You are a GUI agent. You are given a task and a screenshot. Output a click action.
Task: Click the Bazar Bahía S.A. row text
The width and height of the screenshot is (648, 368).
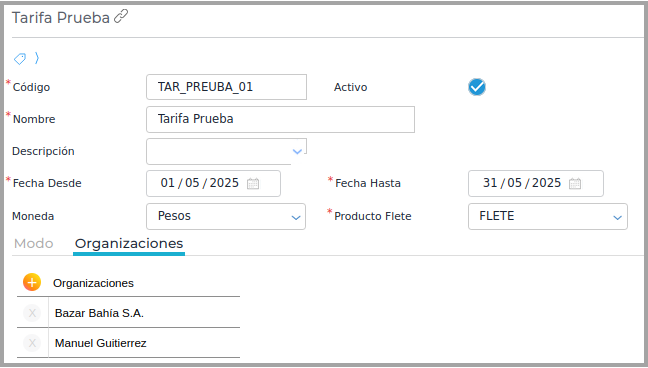point(99,313)
